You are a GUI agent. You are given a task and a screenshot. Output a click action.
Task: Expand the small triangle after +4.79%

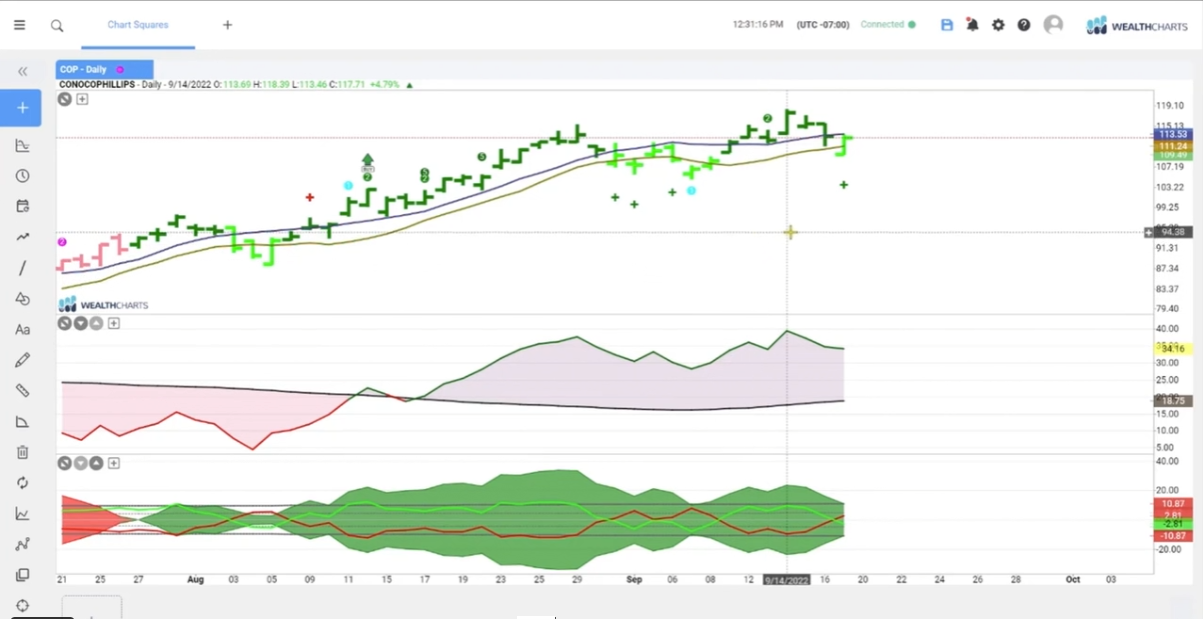(409, 85)
